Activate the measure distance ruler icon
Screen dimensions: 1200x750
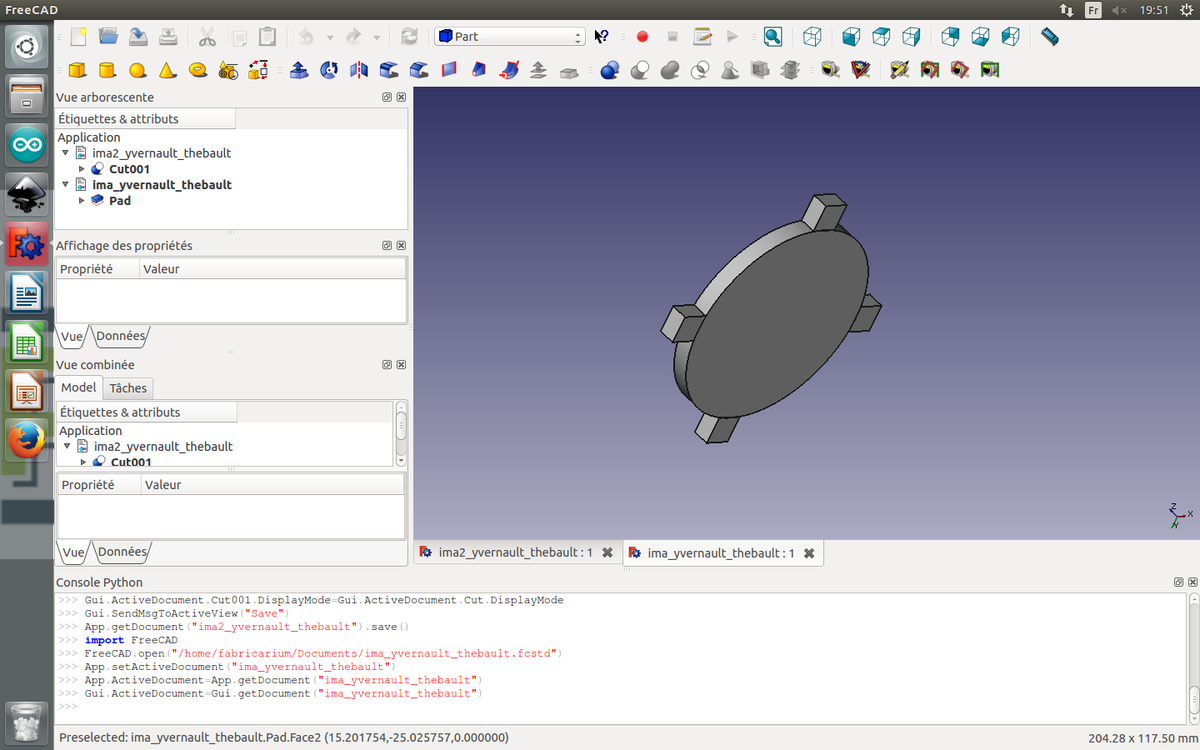tap(1048, 37)
